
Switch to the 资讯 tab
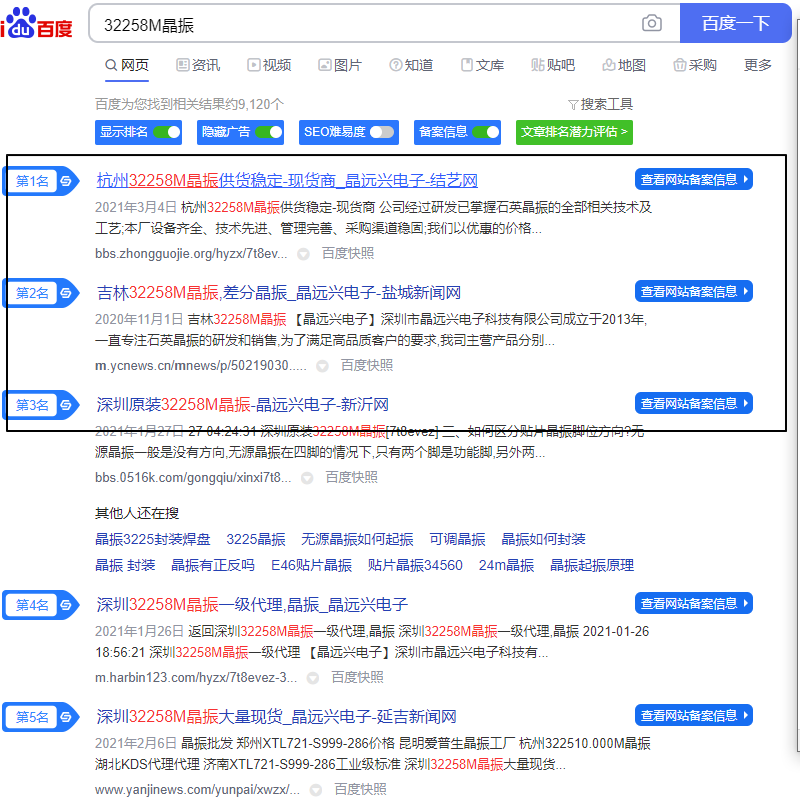(x=198, y=65)
